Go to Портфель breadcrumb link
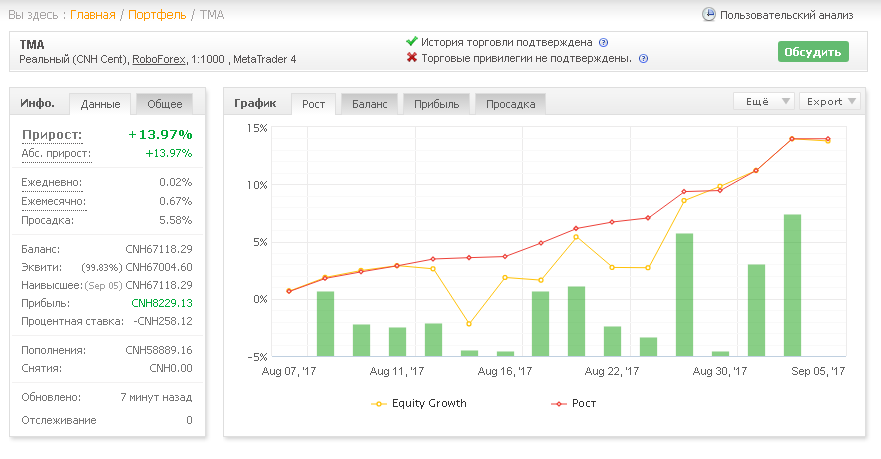 157,15
